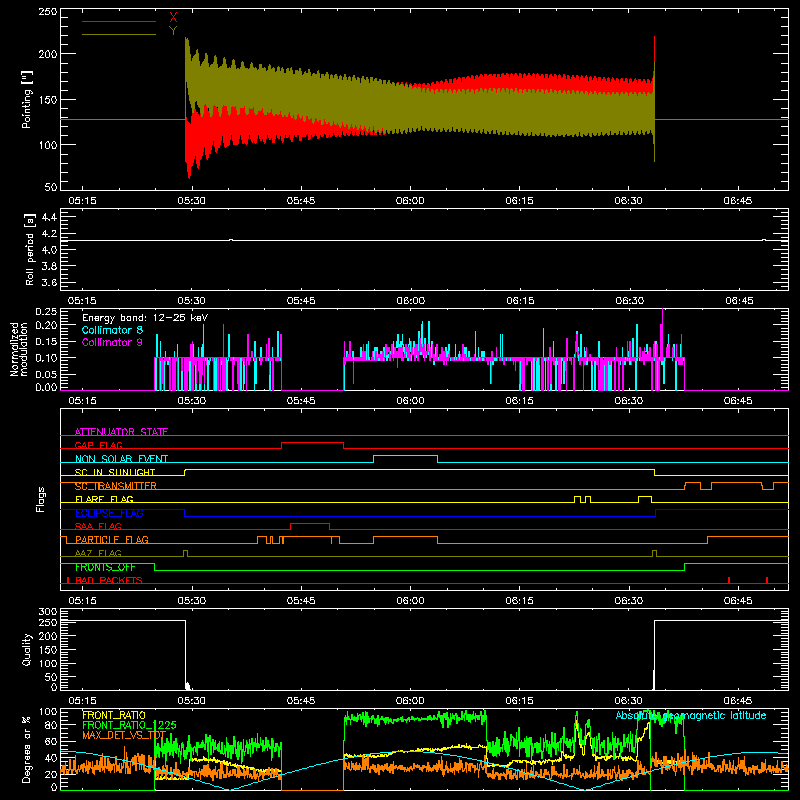Click the 06:45 time label under the Quality plot
This screenshot has height=800, width=800.
coord(738,701)
